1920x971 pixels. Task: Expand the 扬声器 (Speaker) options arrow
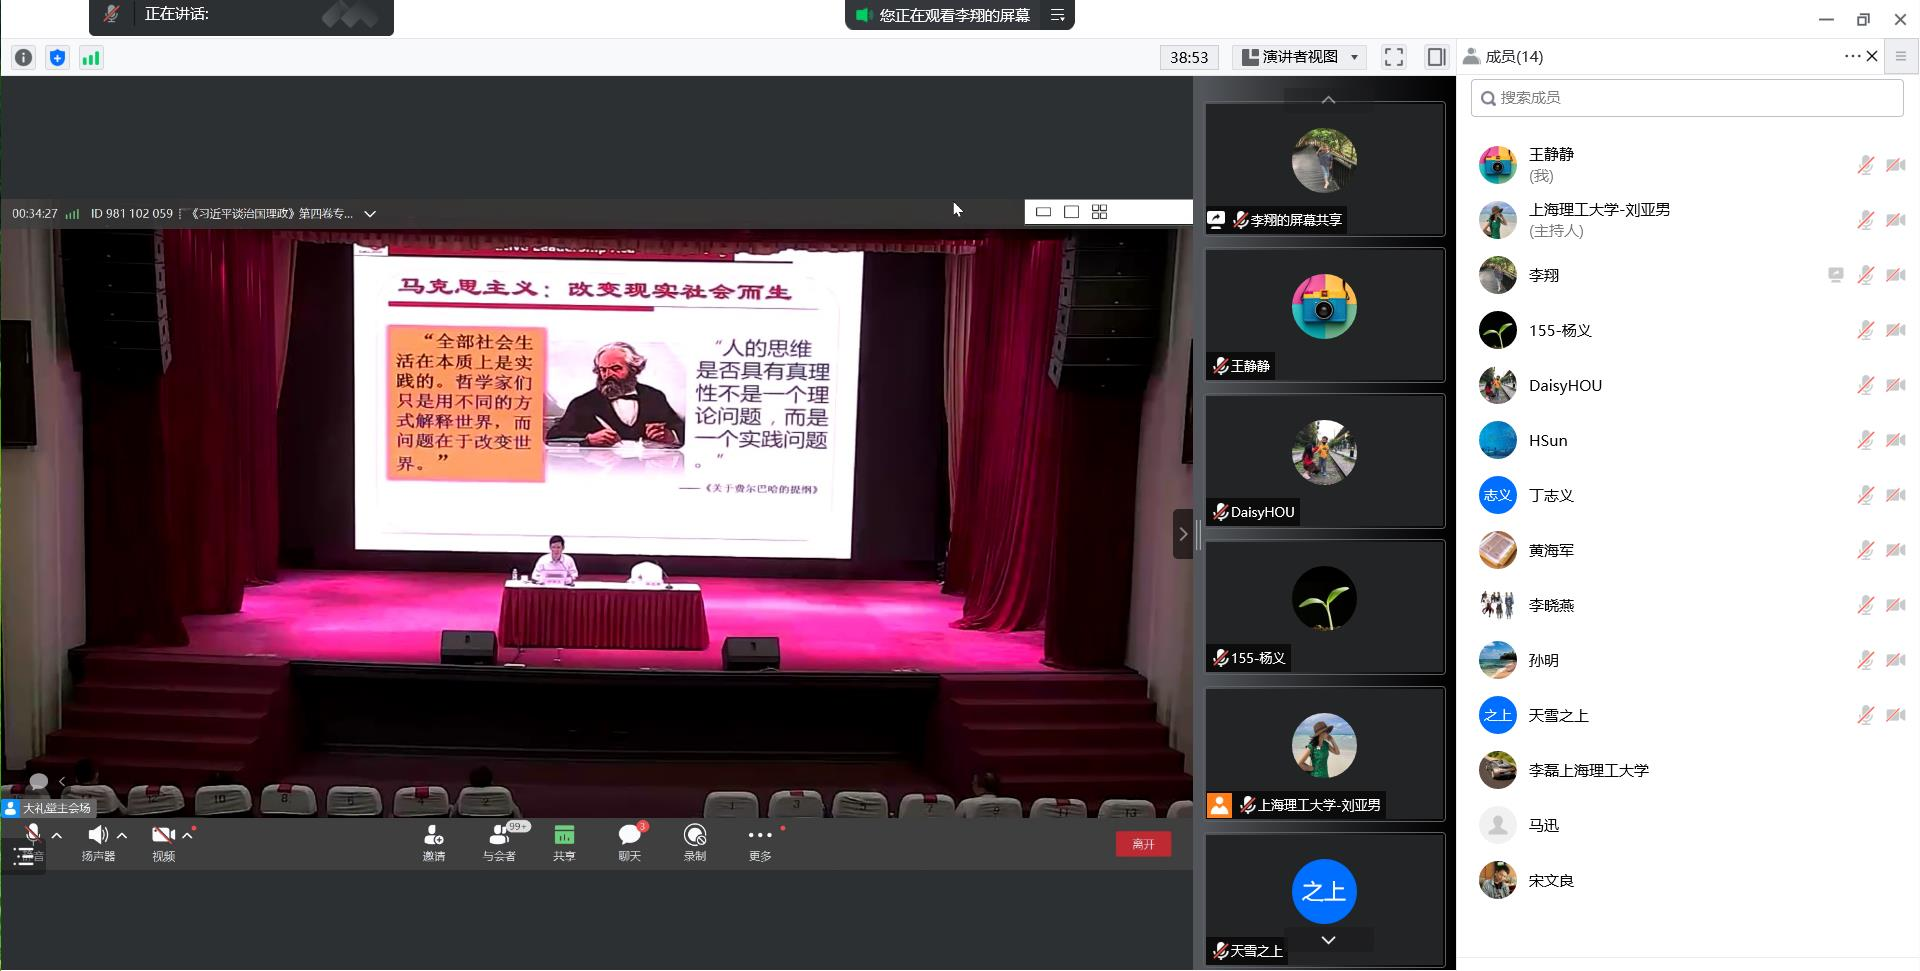122,835
